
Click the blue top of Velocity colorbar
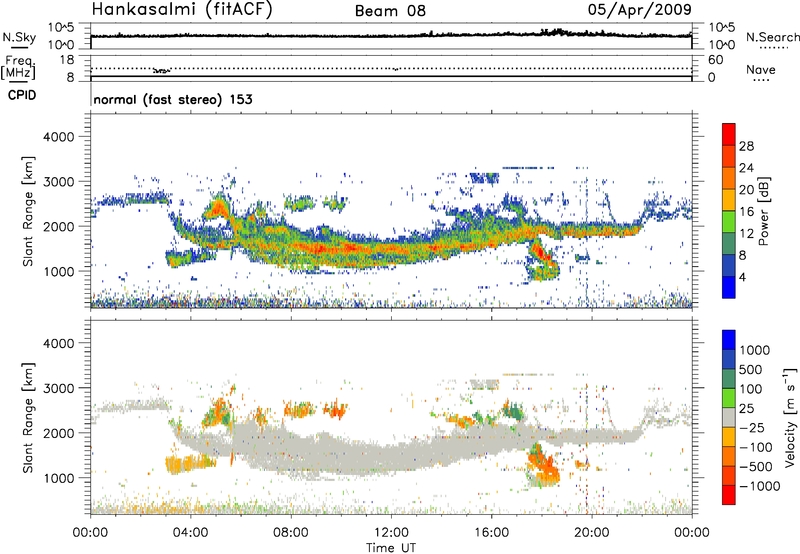729,340
